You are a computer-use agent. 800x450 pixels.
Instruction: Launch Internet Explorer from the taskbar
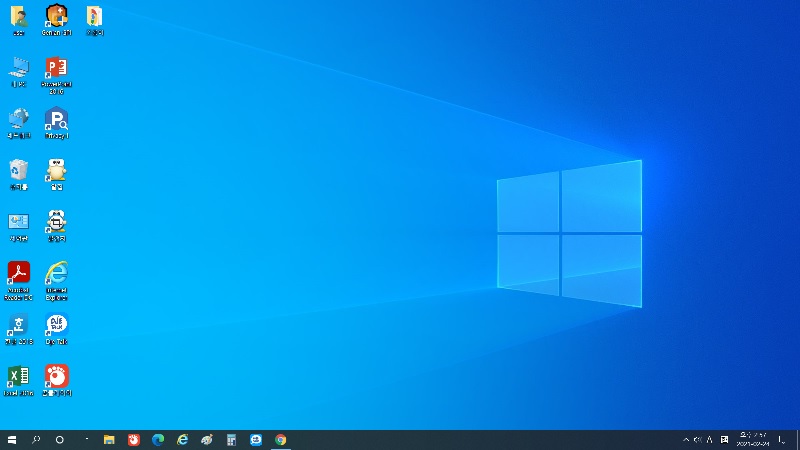tap(183, 439)
